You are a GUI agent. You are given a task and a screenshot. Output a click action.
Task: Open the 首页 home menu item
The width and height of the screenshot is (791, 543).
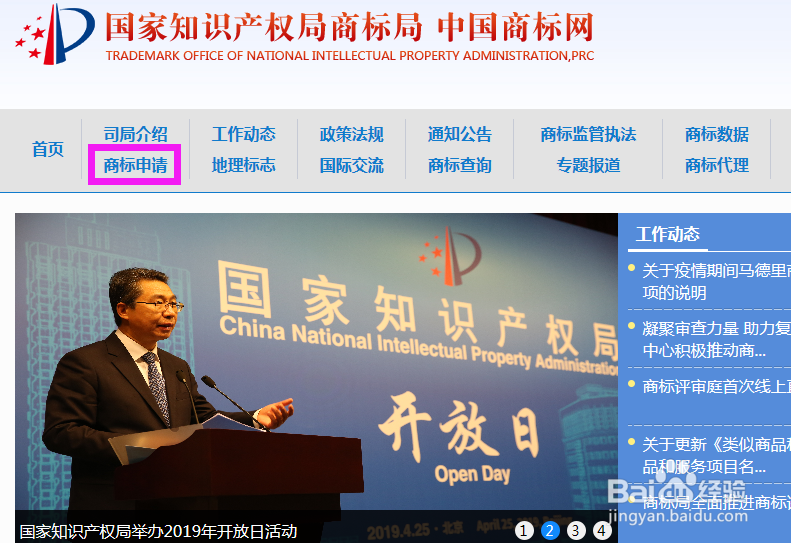tap(48, 149)
